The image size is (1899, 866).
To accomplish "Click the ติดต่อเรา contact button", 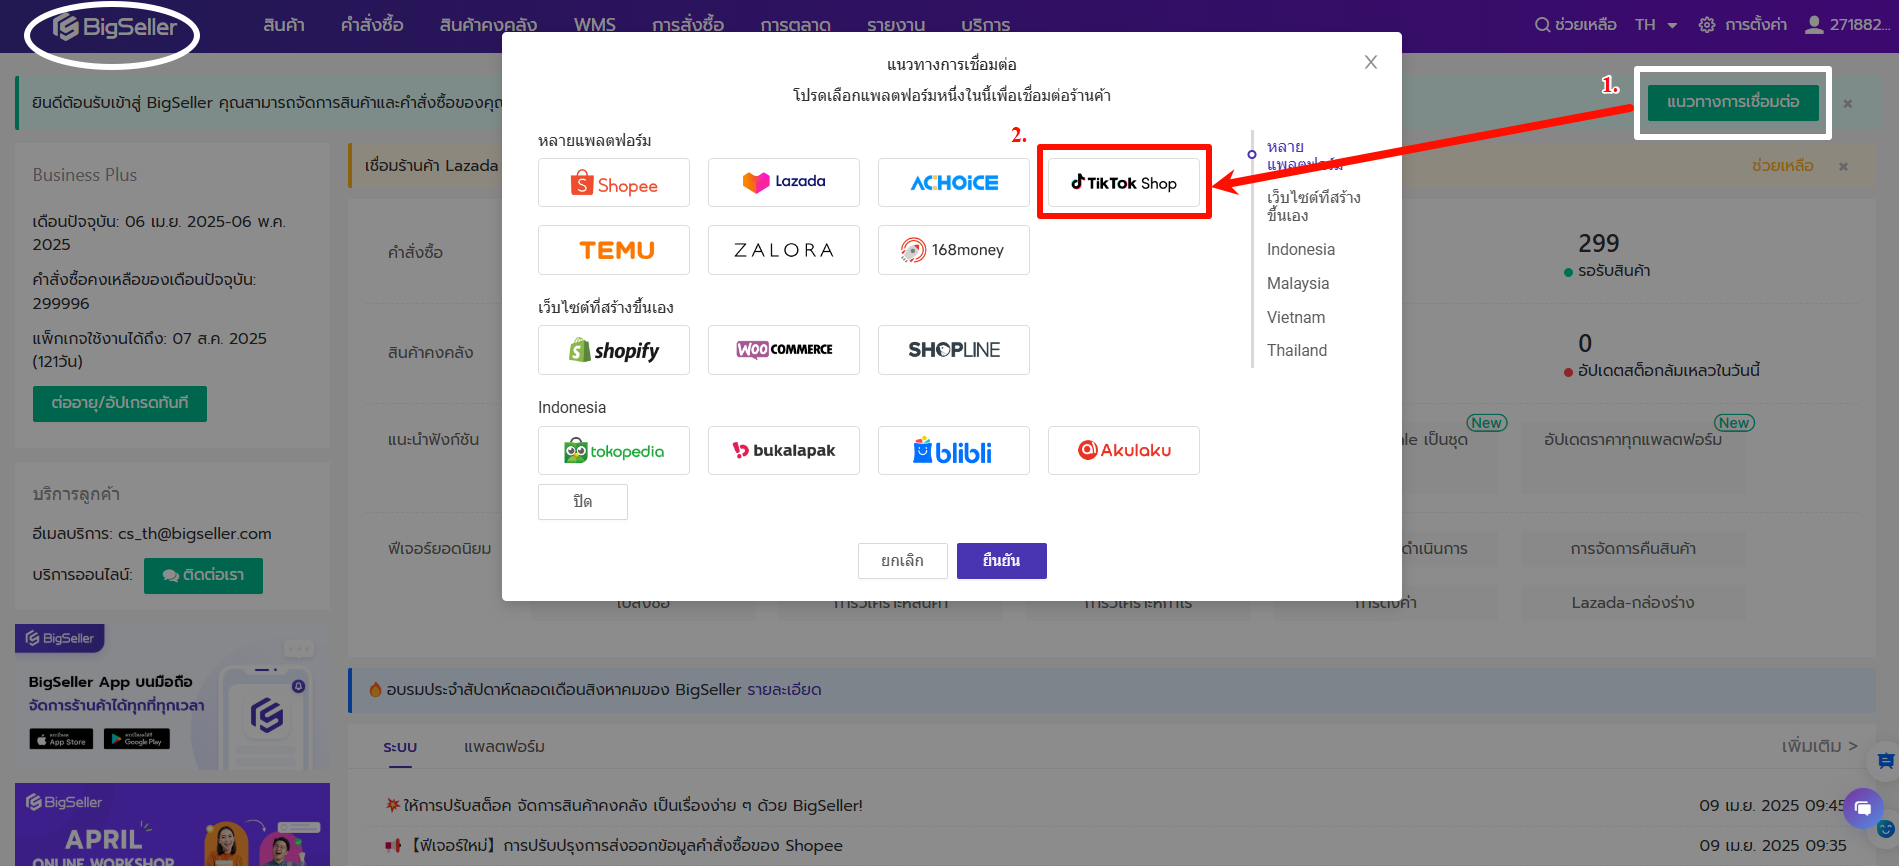I will pos(203,576).
